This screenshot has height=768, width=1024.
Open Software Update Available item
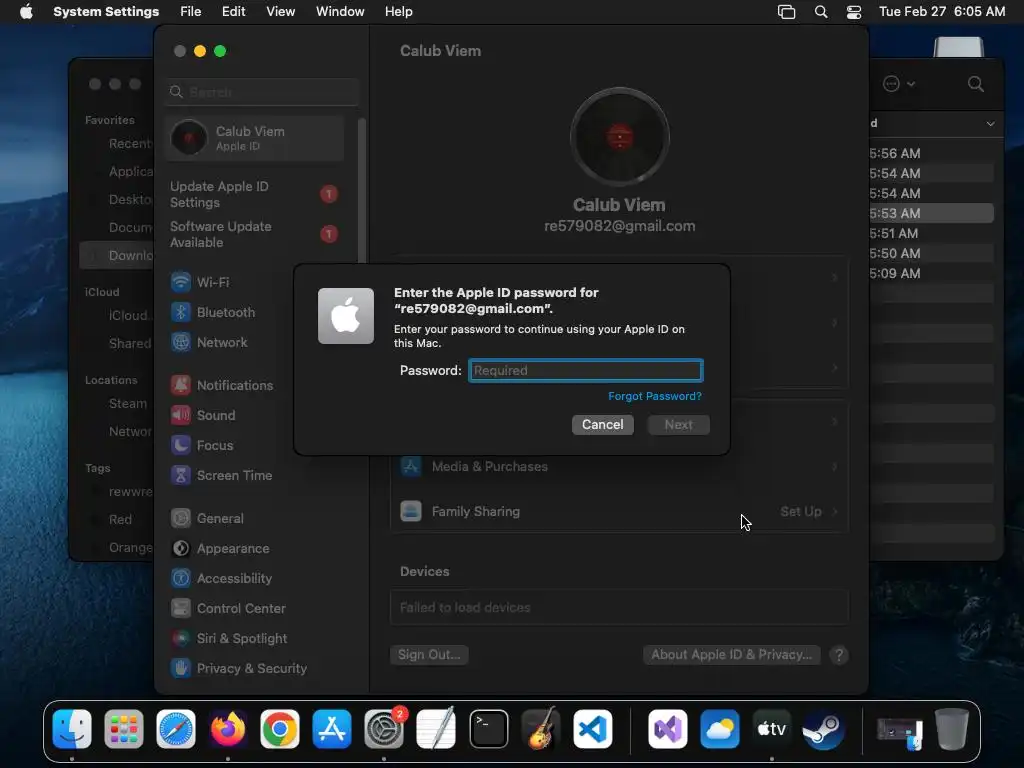click(x=255, y=234)
